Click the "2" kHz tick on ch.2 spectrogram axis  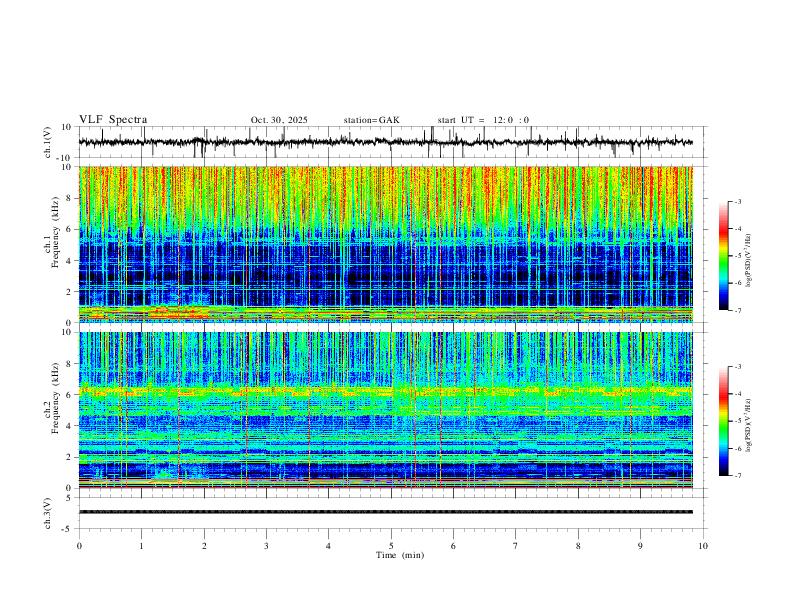pos(69,457)
